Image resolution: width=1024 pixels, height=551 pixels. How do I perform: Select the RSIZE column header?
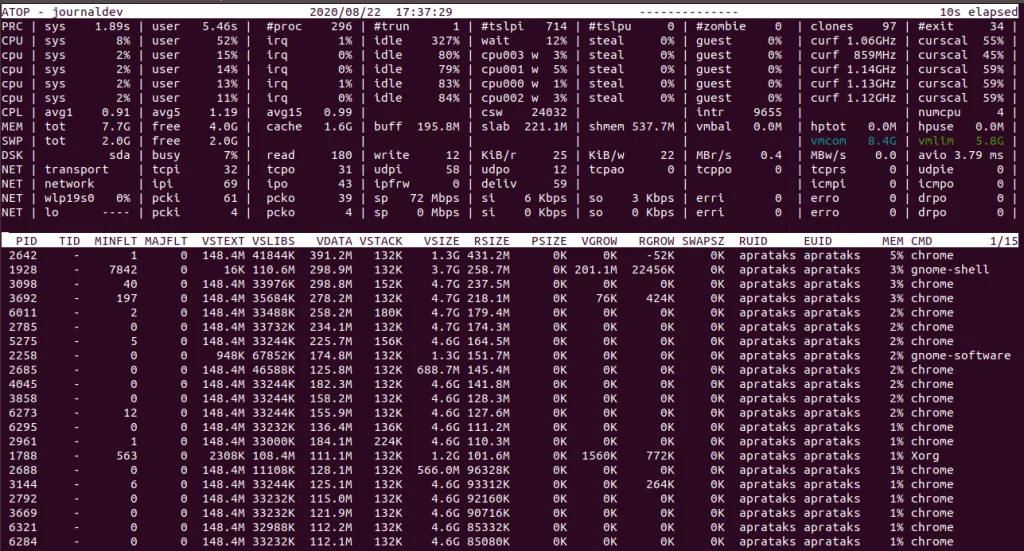tap(492, 242)
